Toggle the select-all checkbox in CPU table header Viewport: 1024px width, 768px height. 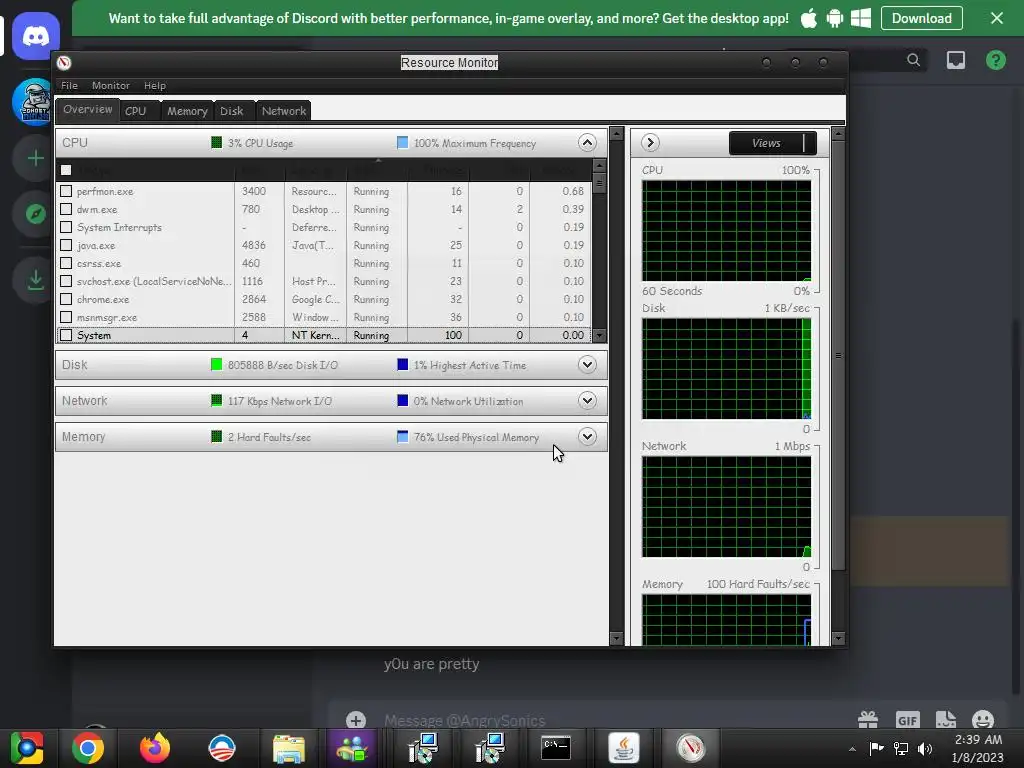(x=66, y=170)
